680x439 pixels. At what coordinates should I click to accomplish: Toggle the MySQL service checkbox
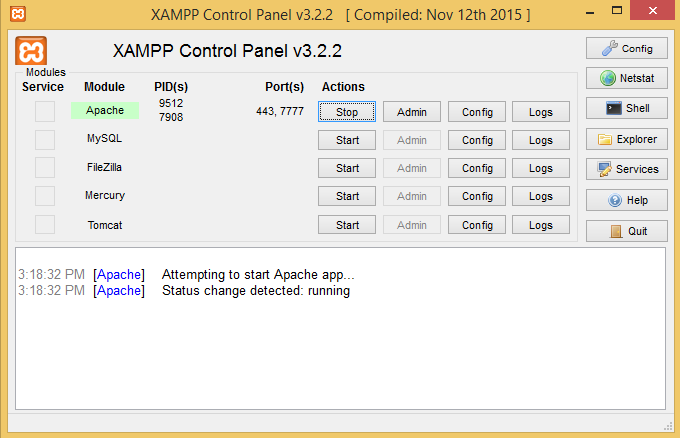tap(45, 140)
